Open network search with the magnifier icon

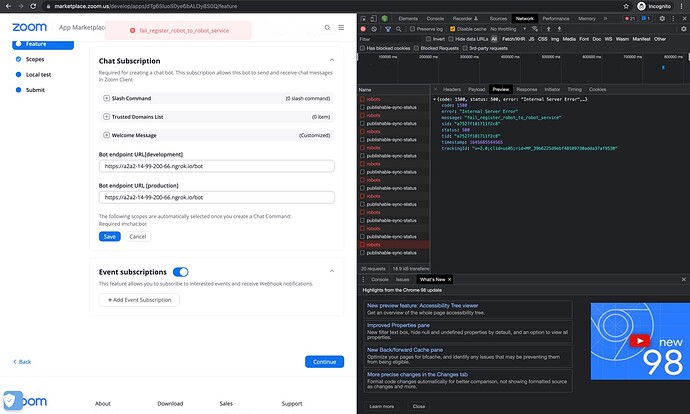click(398, 29)
